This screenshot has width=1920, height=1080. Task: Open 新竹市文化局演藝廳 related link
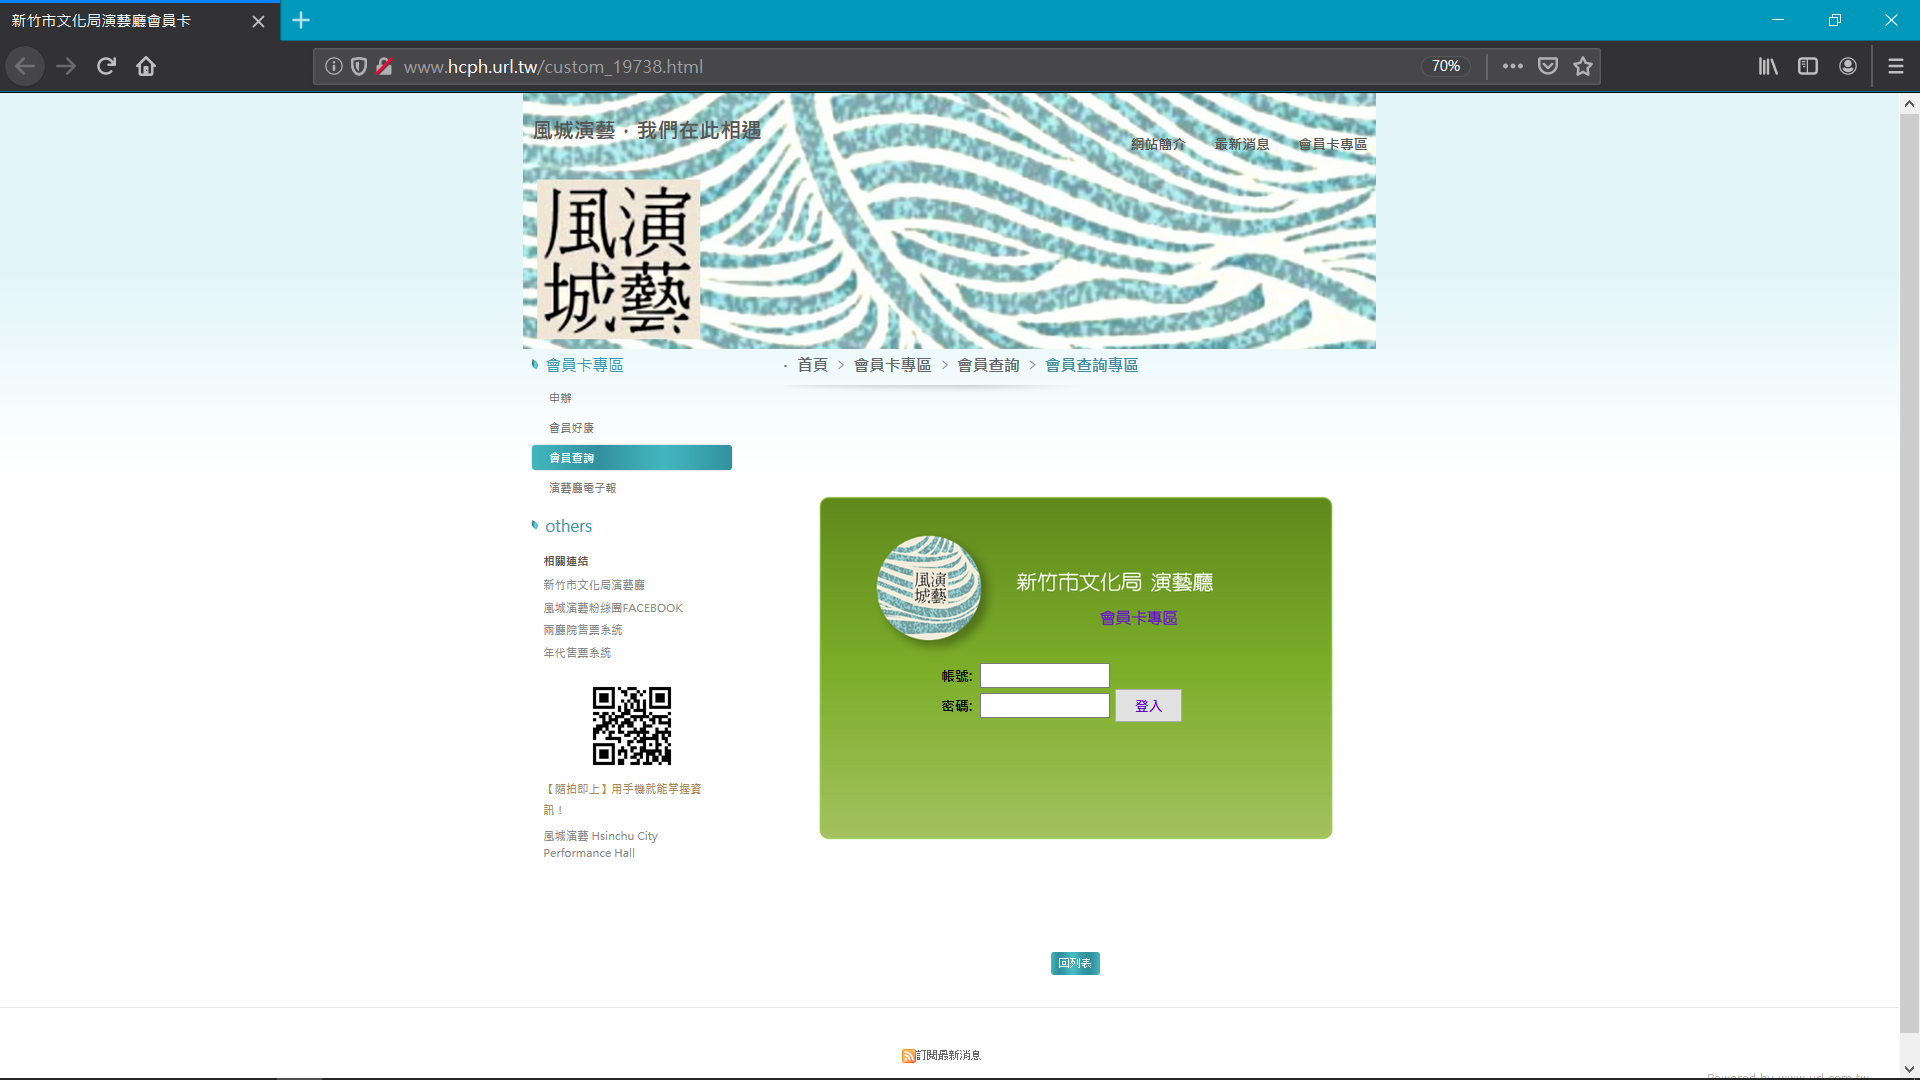point(594,585)
